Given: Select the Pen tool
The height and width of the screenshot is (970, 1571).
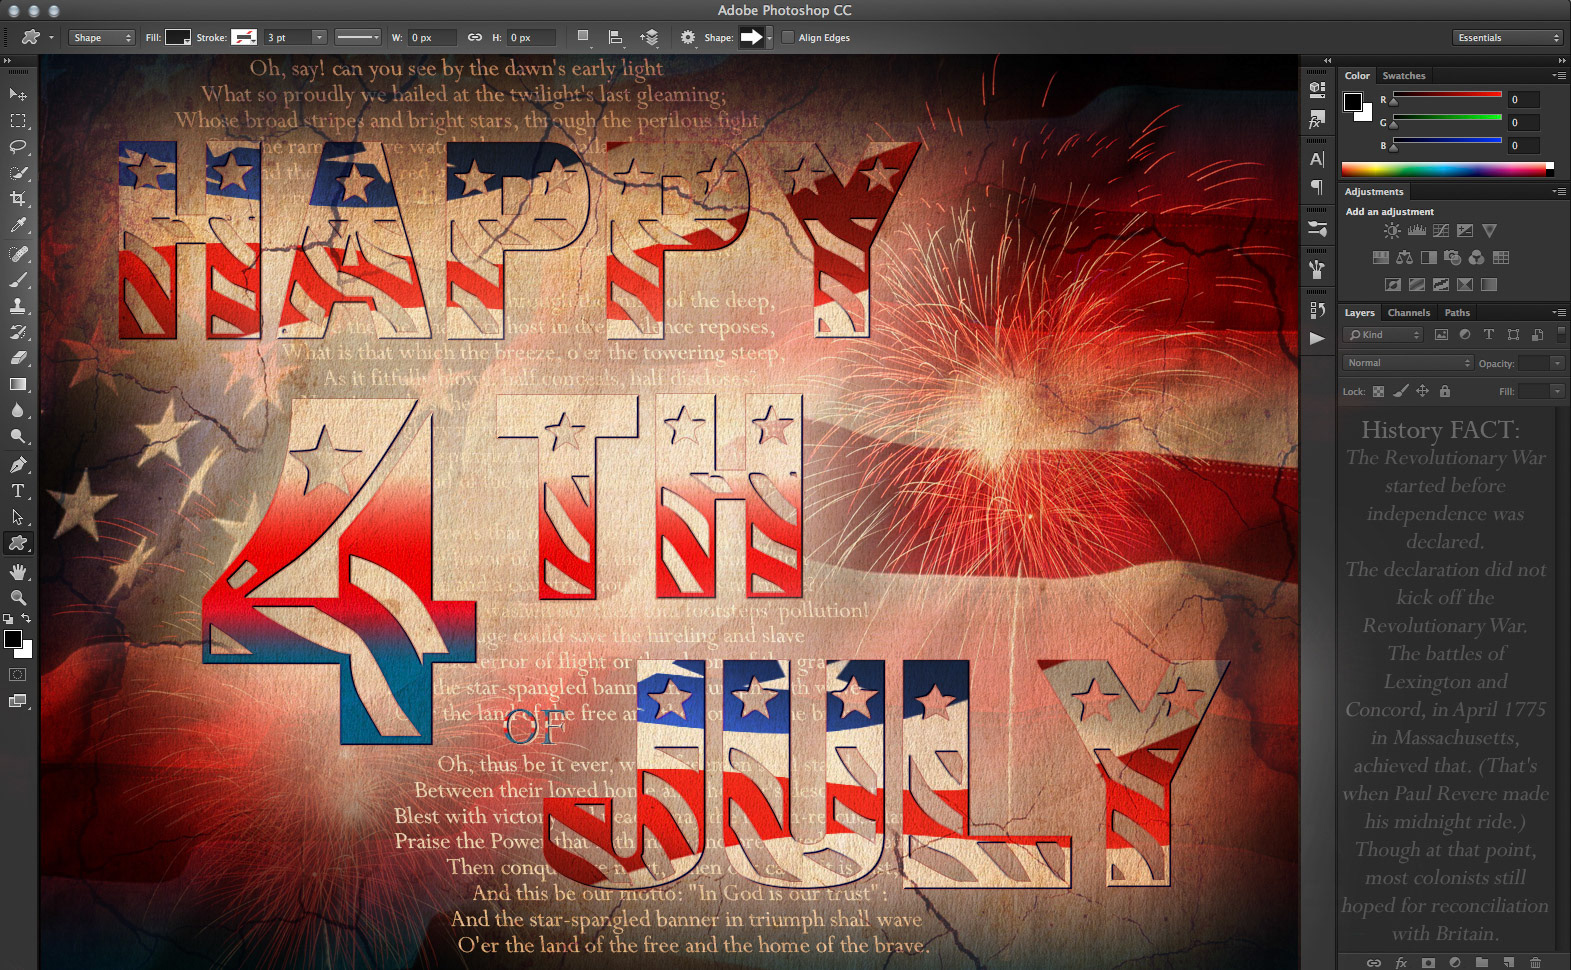Looking at the screenshot, I should point(18,465).
